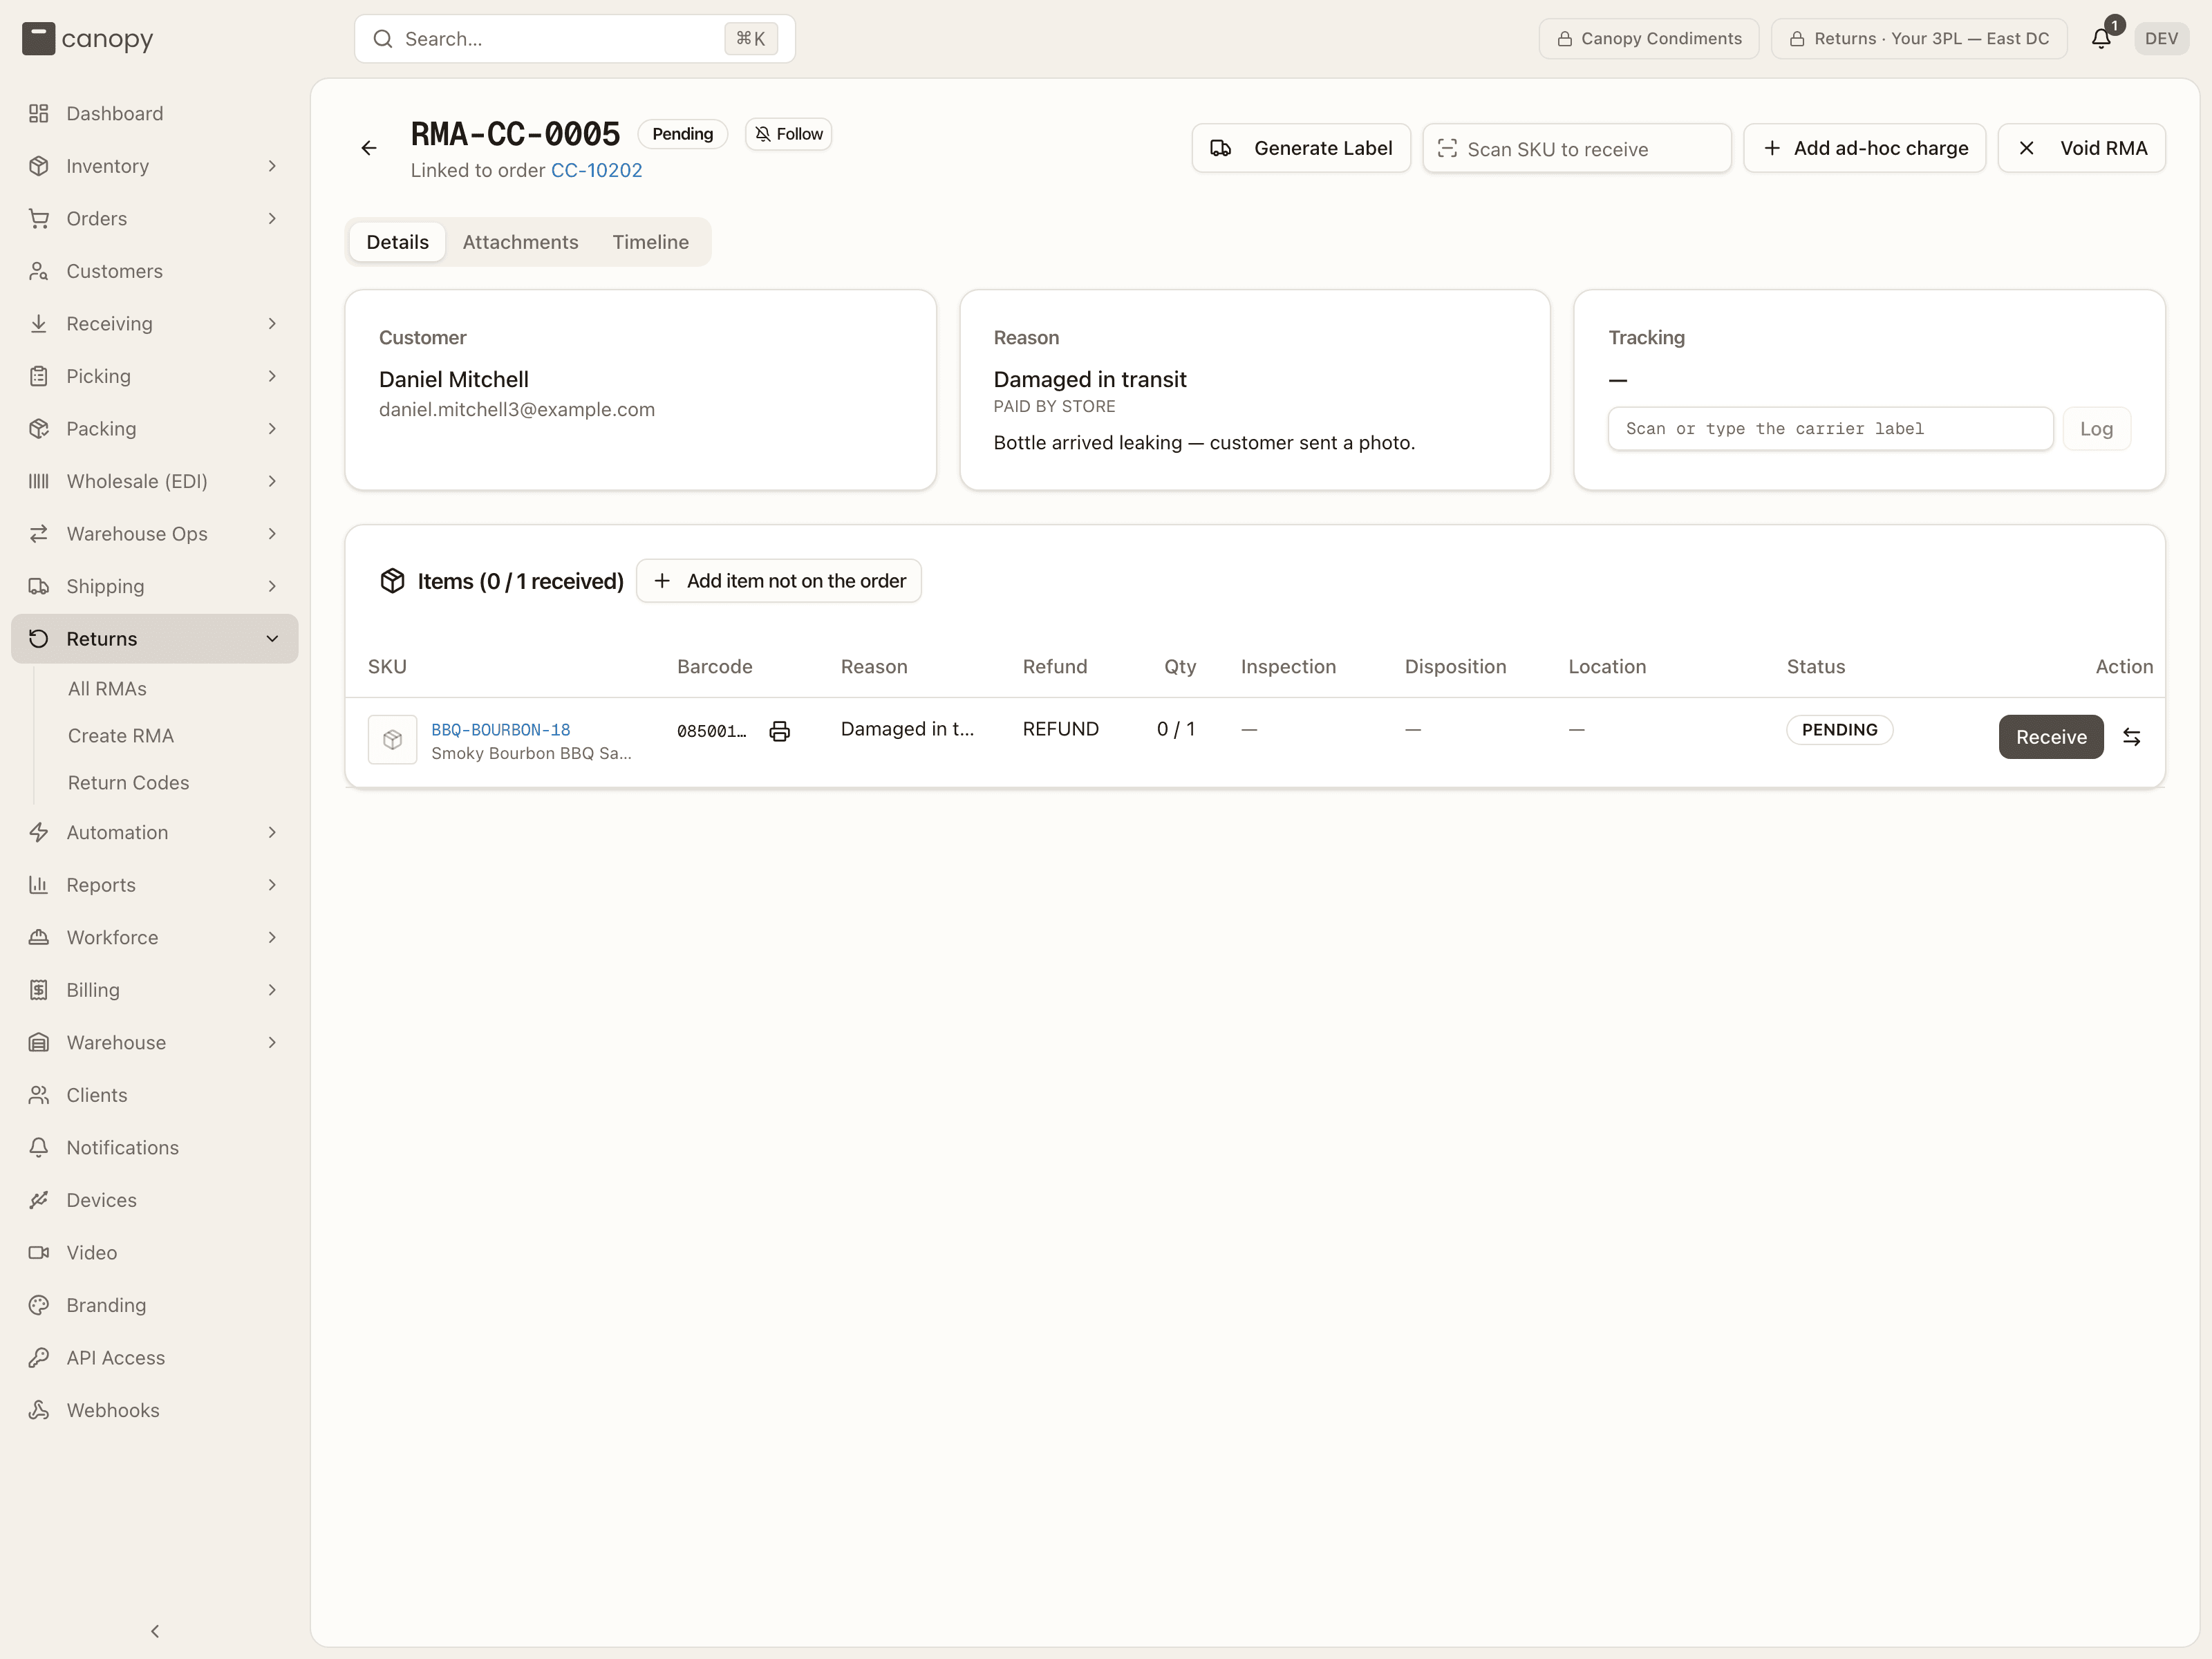Expand the Inventory menu

pos(155,166)
